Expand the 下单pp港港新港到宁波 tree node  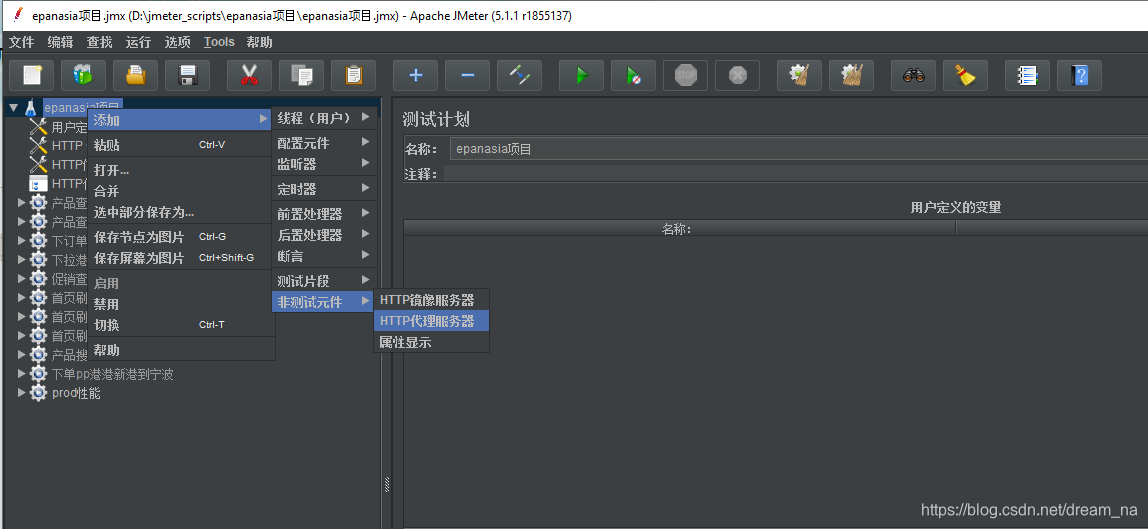[x=21, y=374]
